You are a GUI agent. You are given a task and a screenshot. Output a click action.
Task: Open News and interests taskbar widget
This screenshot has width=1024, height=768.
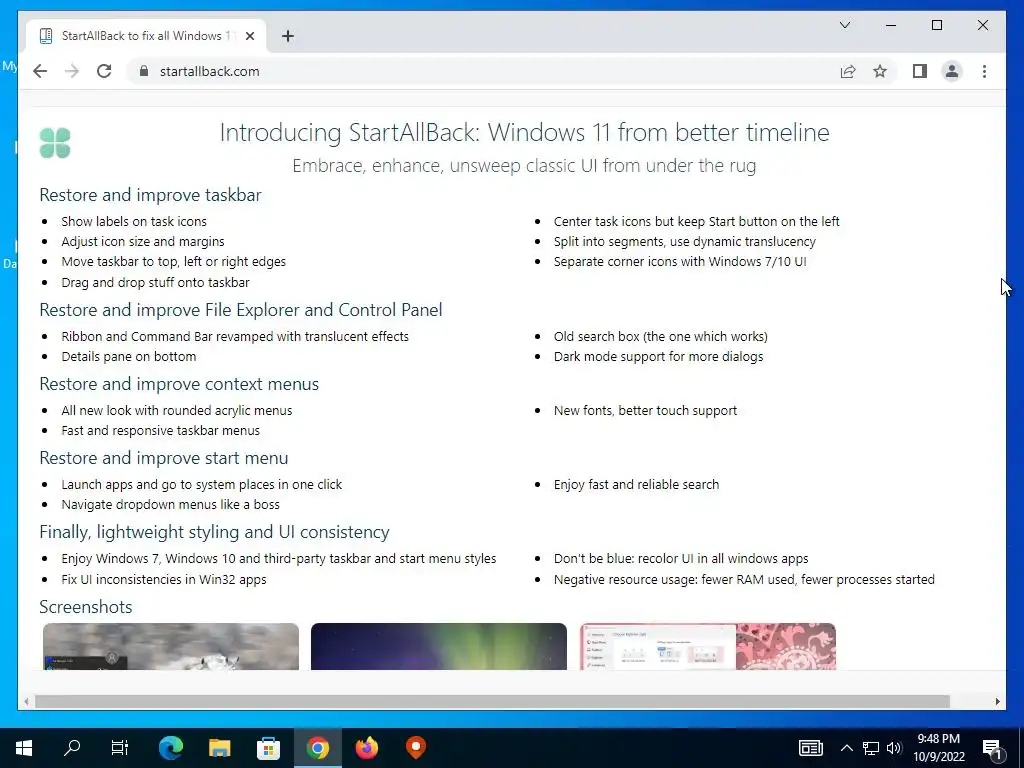pos(810,748)
